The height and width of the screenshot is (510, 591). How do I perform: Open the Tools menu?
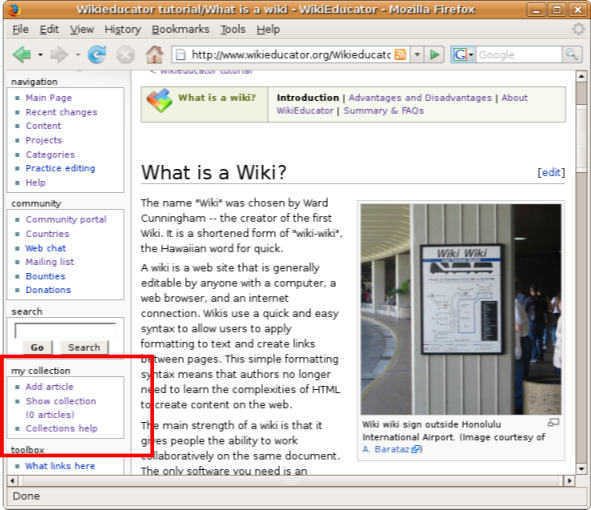pyautogui.click(x=233, y=29)
